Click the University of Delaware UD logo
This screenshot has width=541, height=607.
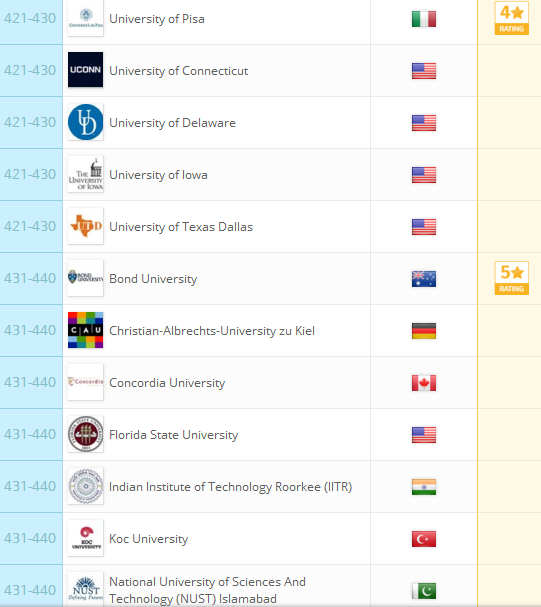tap(86, 122)
